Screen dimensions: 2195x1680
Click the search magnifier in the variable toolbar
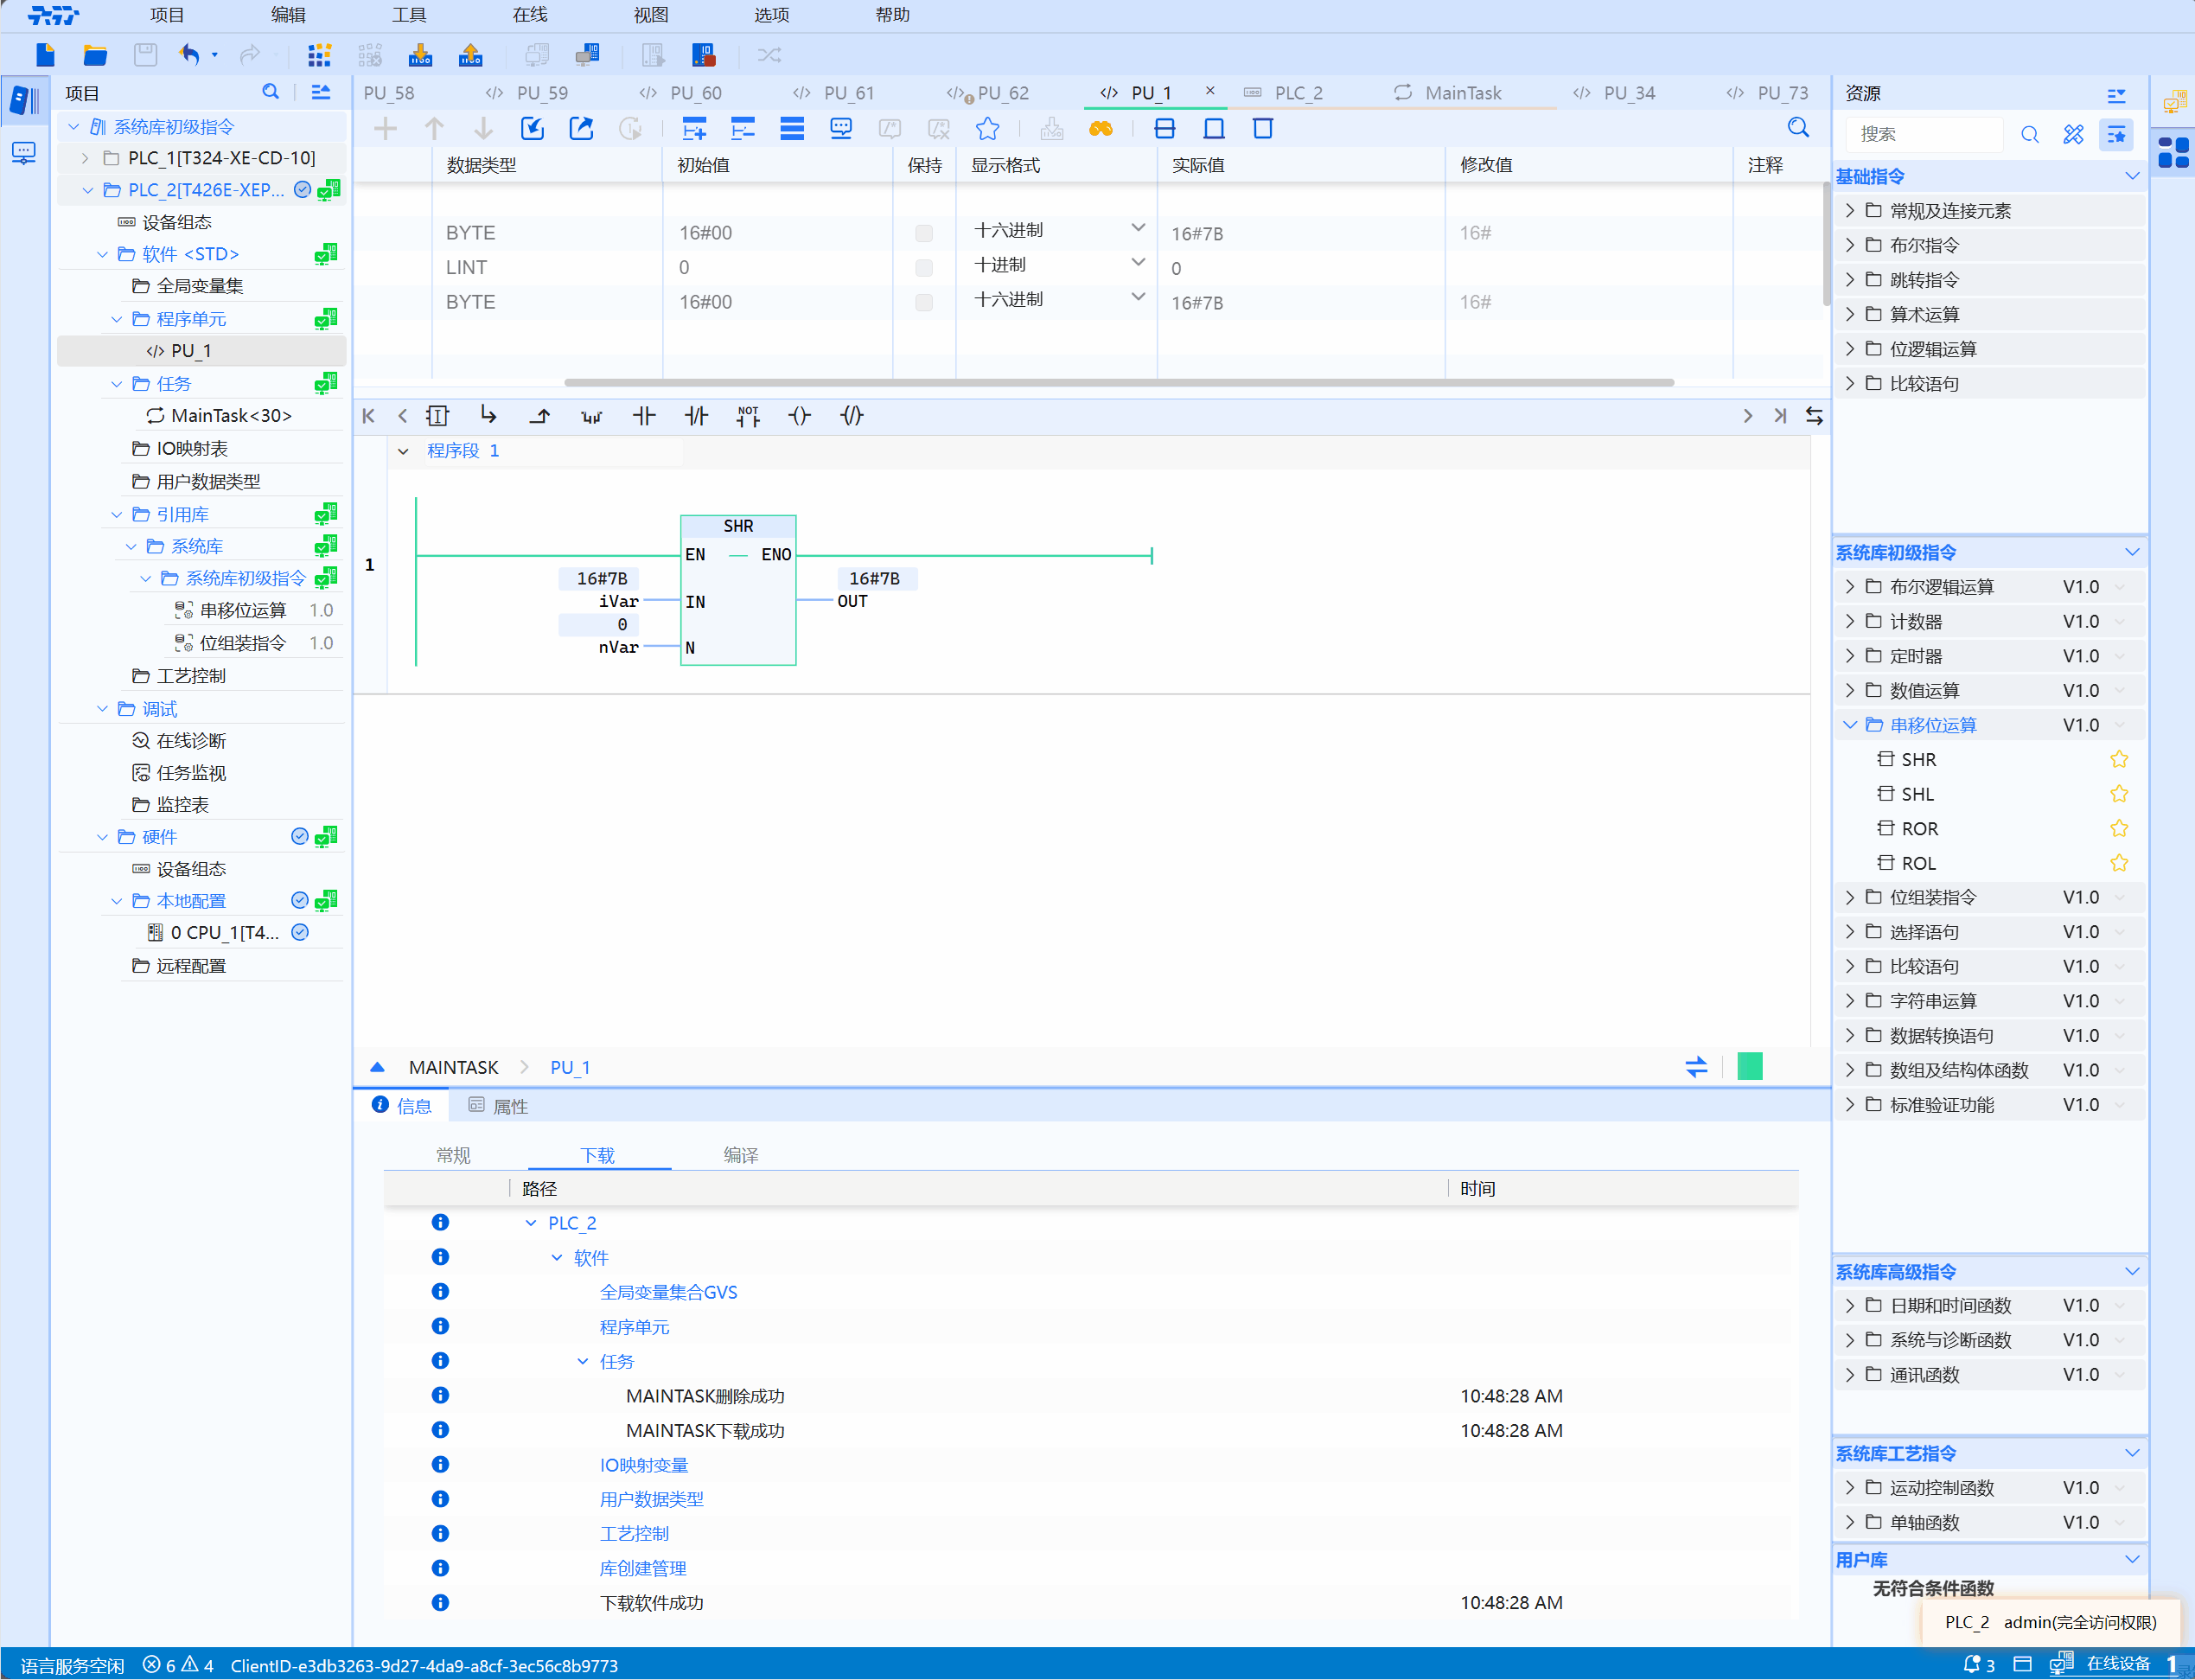[1798, 129]
